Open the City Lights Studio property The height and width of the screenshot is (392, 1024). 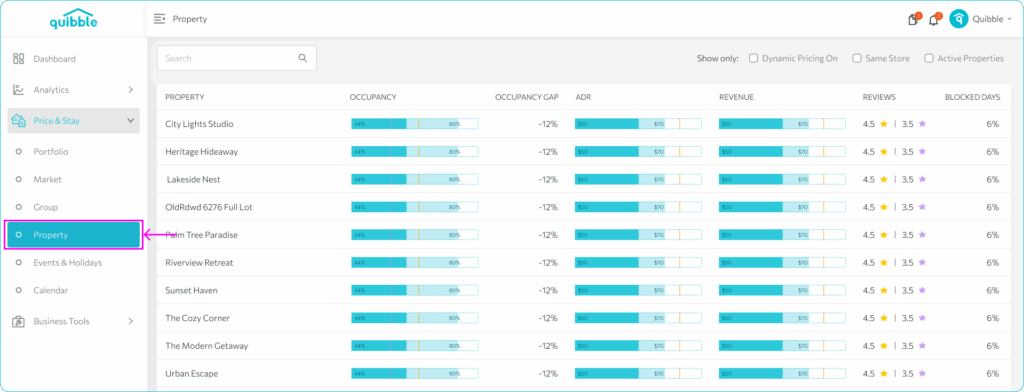click(199, 124)
